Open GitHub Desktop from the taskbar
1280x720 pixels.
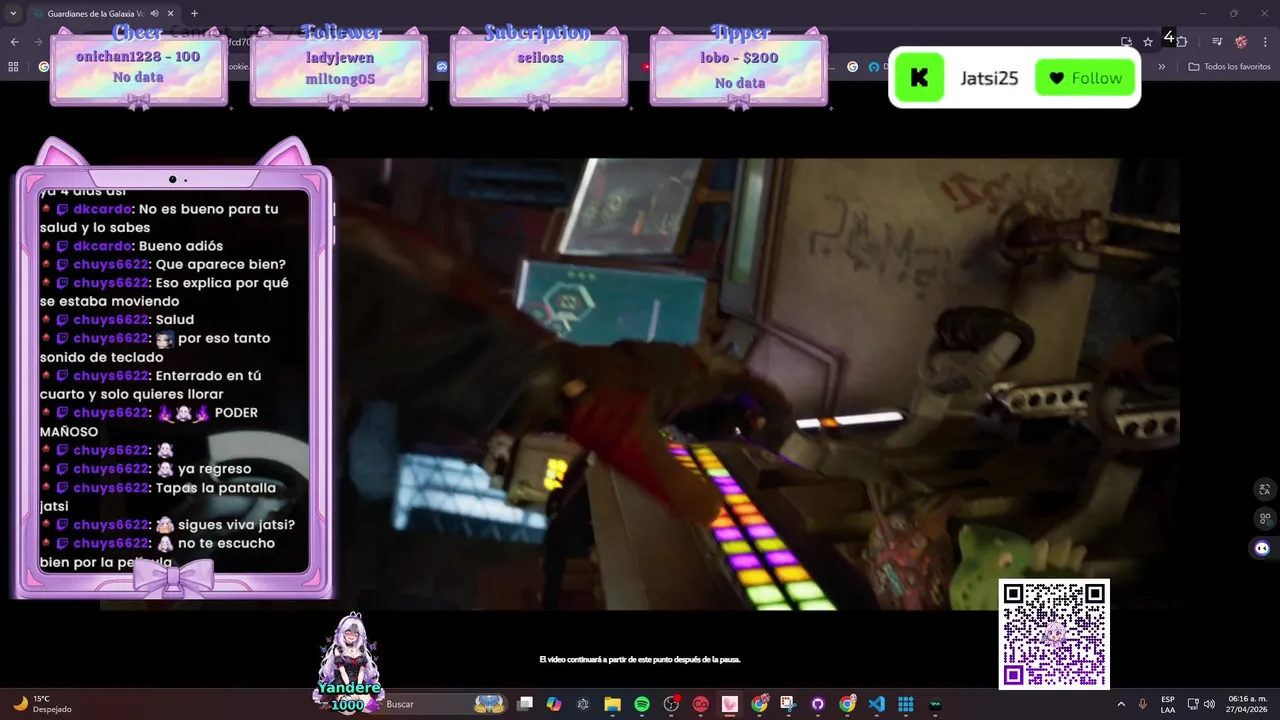[x=818, y=704]
